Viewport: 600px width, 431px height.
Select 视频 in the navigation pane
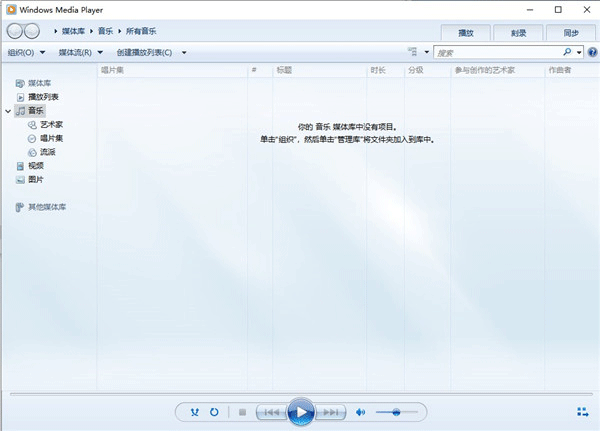[x=36, y=166]
